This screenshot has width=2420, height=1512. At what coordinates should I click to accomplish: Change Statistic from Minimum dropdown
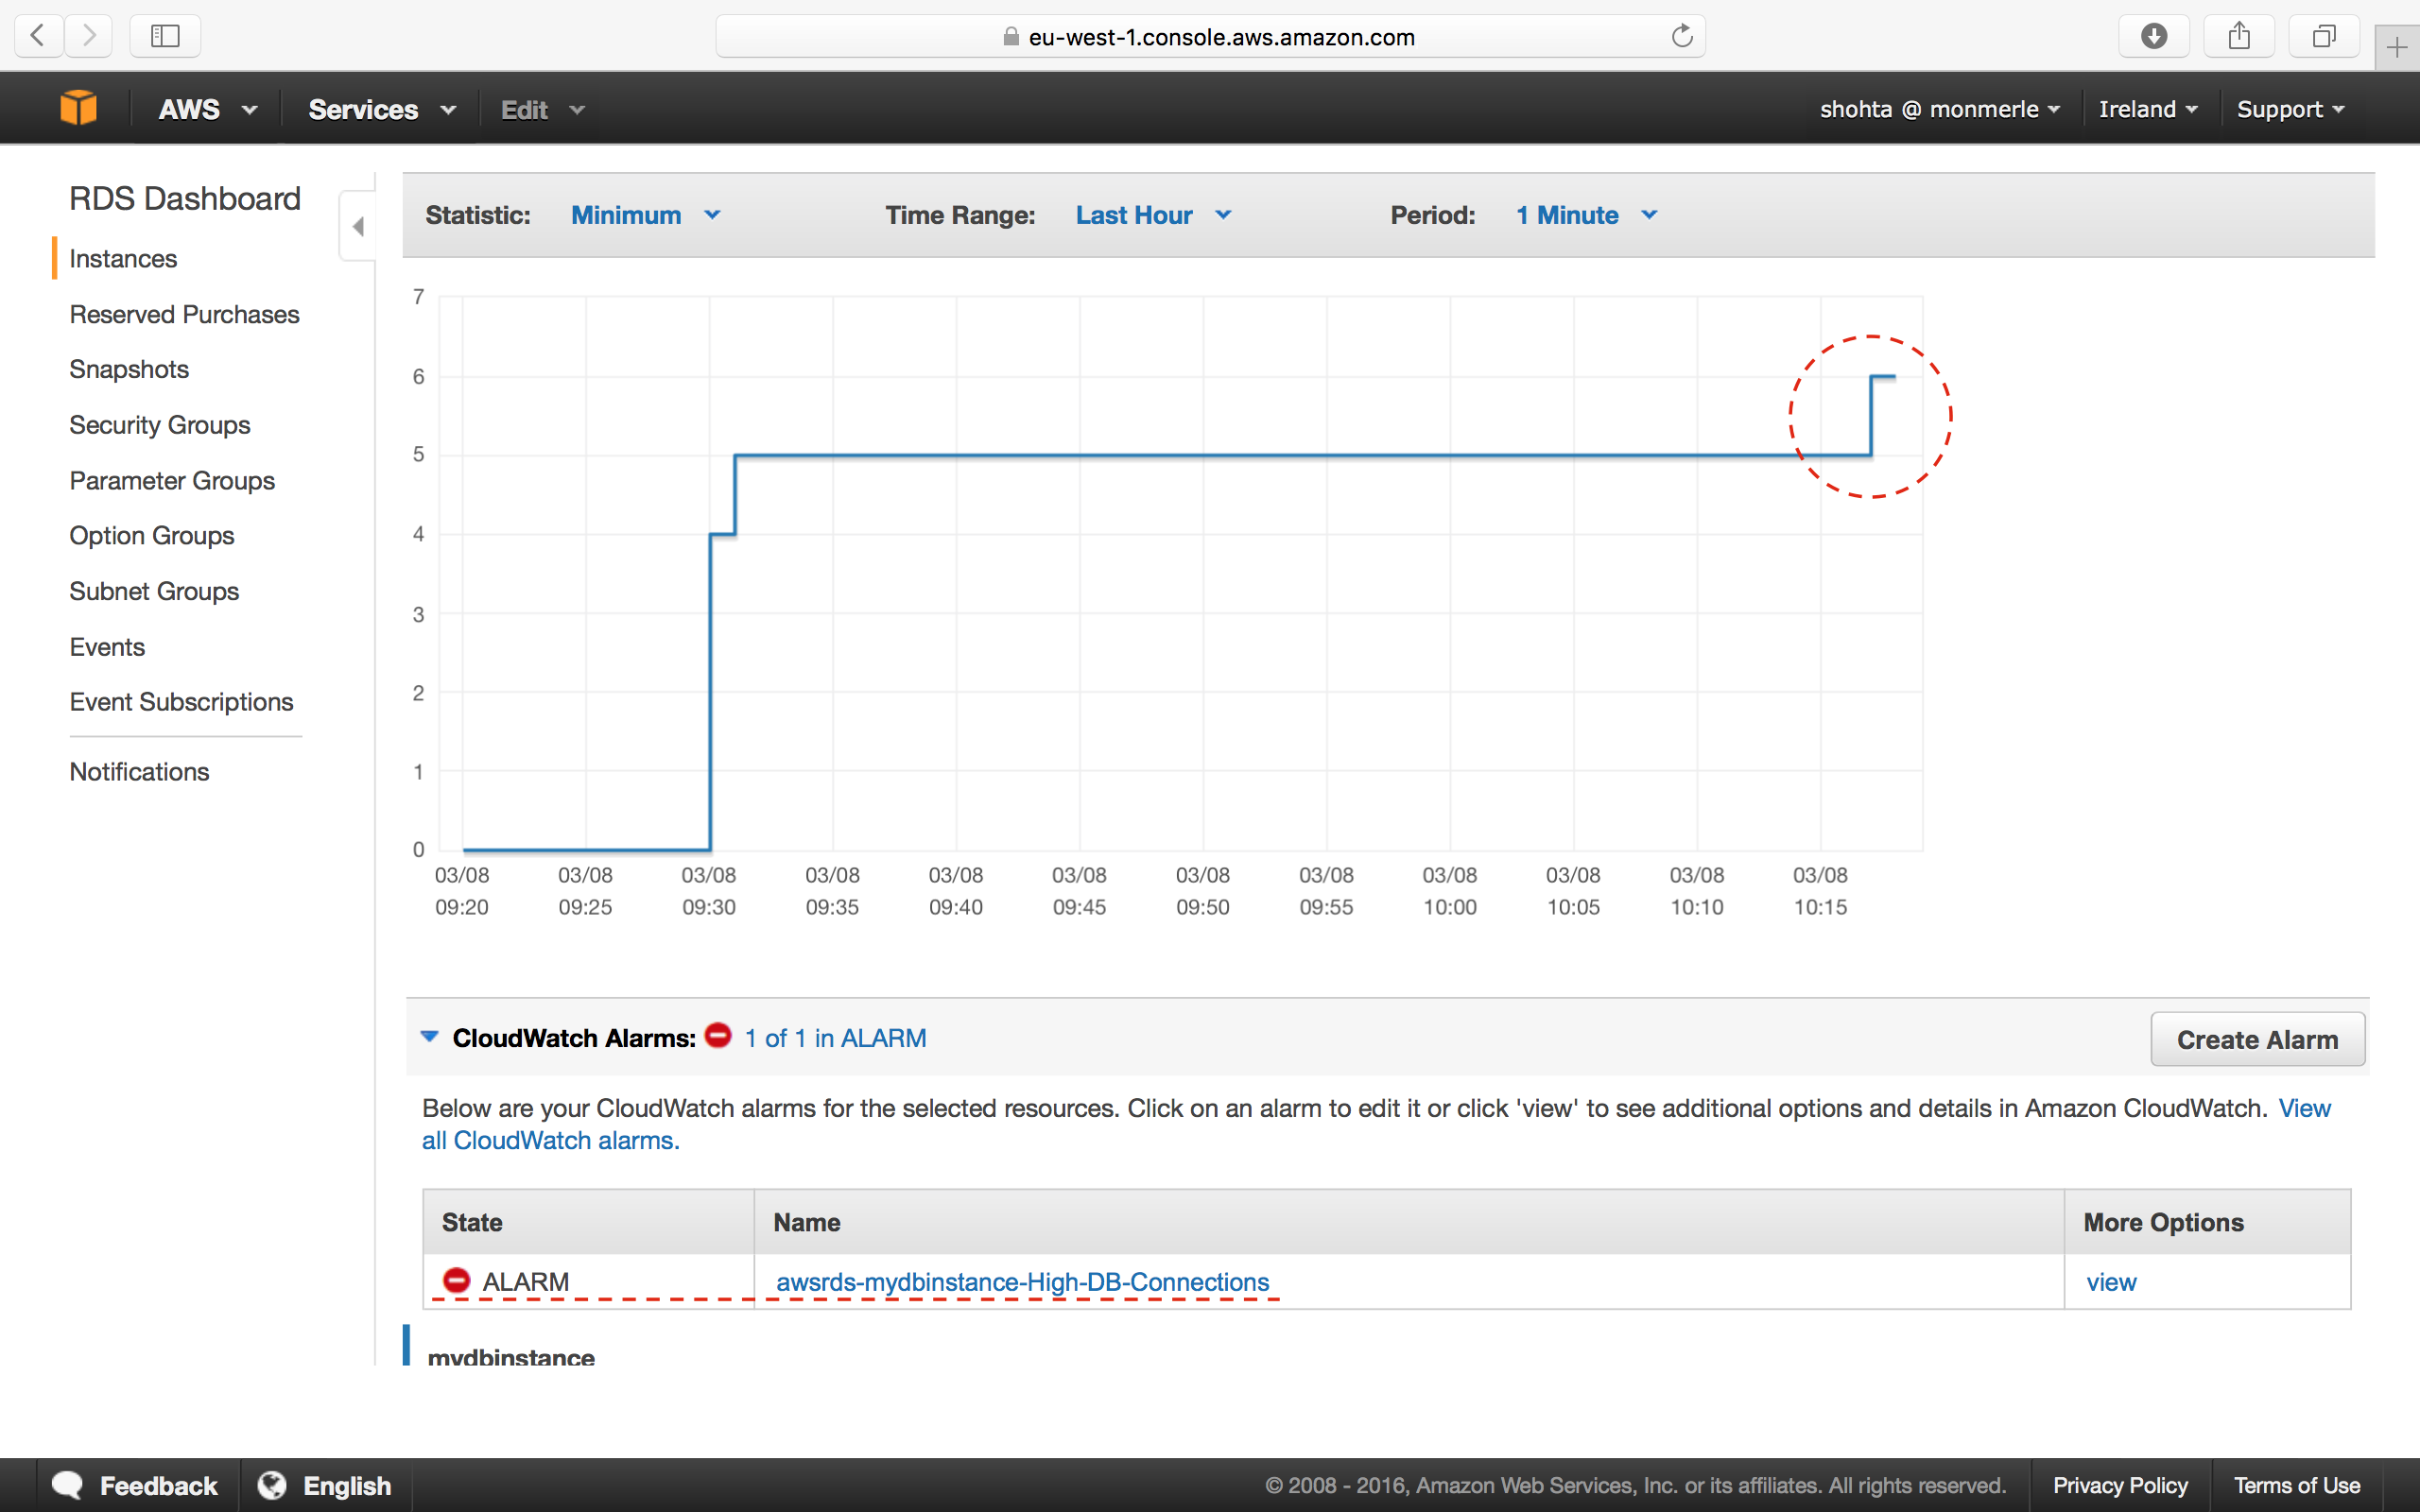tap(646, 215)
